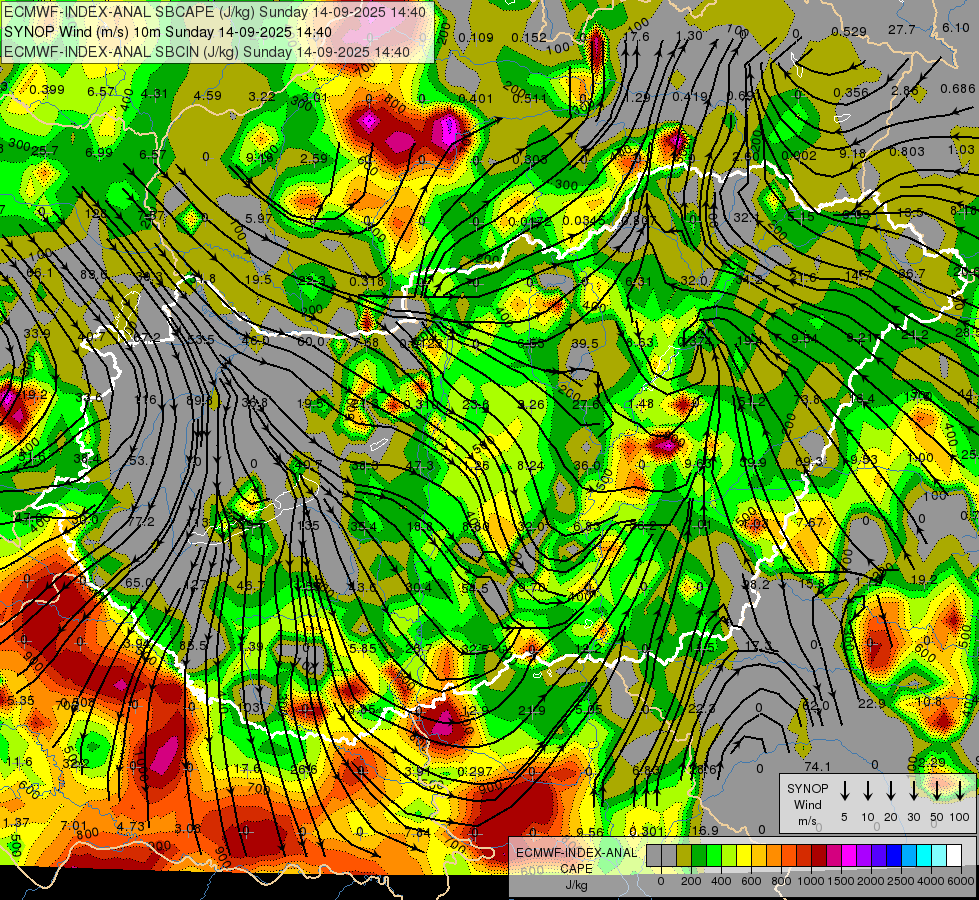The height and width of the screenshot is (900, 979).
Task: Click the map value '0.301'
Action: (646, 831)
